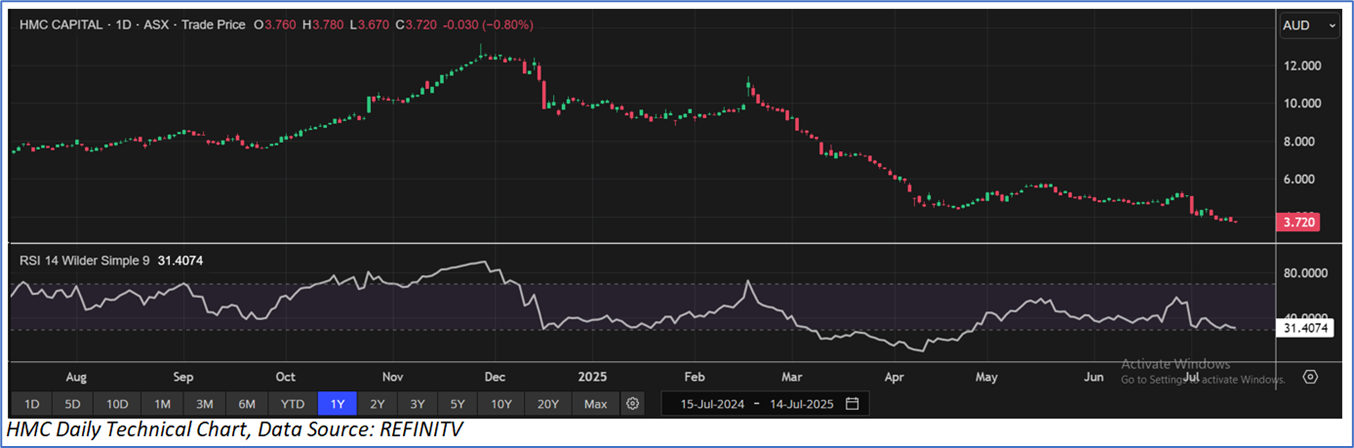Open time range settings gear icon
The image size is (1354, 448).
[x=632, y=404]
